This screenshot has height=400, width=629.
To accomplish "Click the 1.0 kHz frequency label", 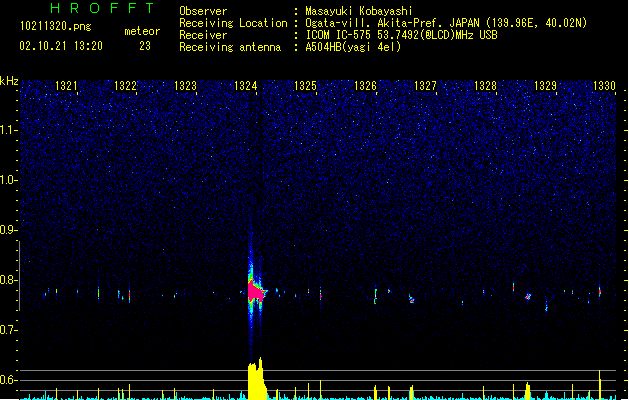I will 9,180.
